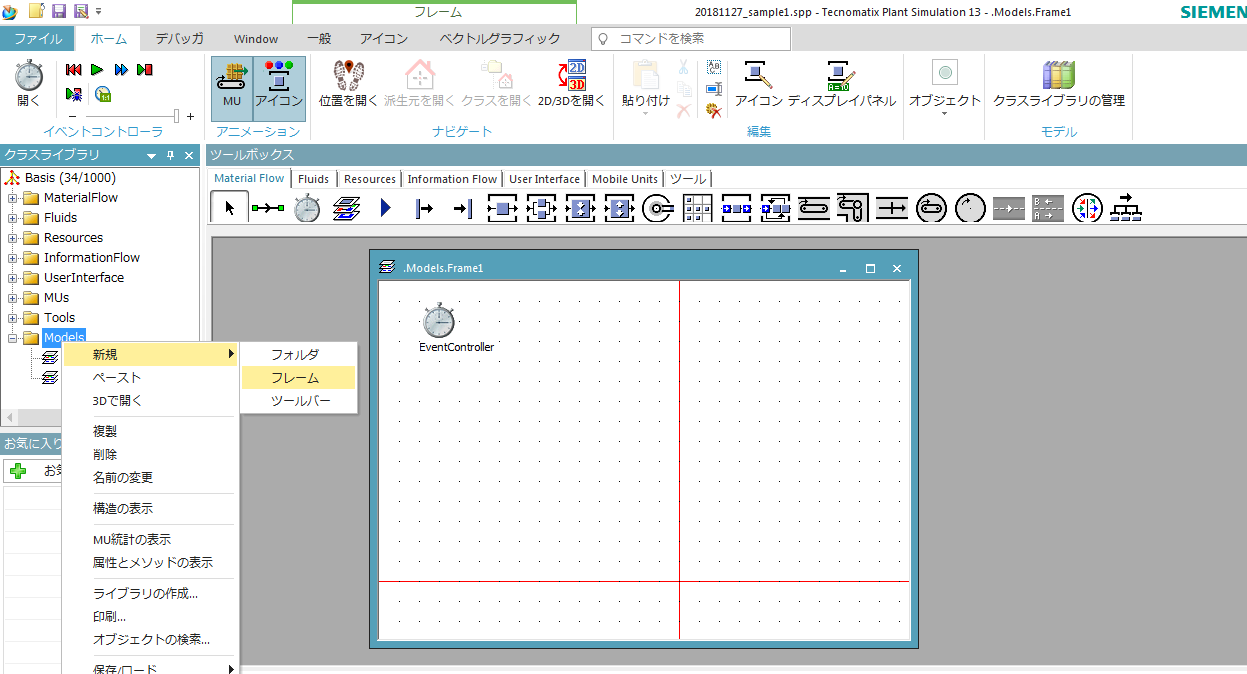Viewport: 1247px width, 674px height.
Task: Toggle the real-time clock icon in Event Controller
Action: (102, 94)
